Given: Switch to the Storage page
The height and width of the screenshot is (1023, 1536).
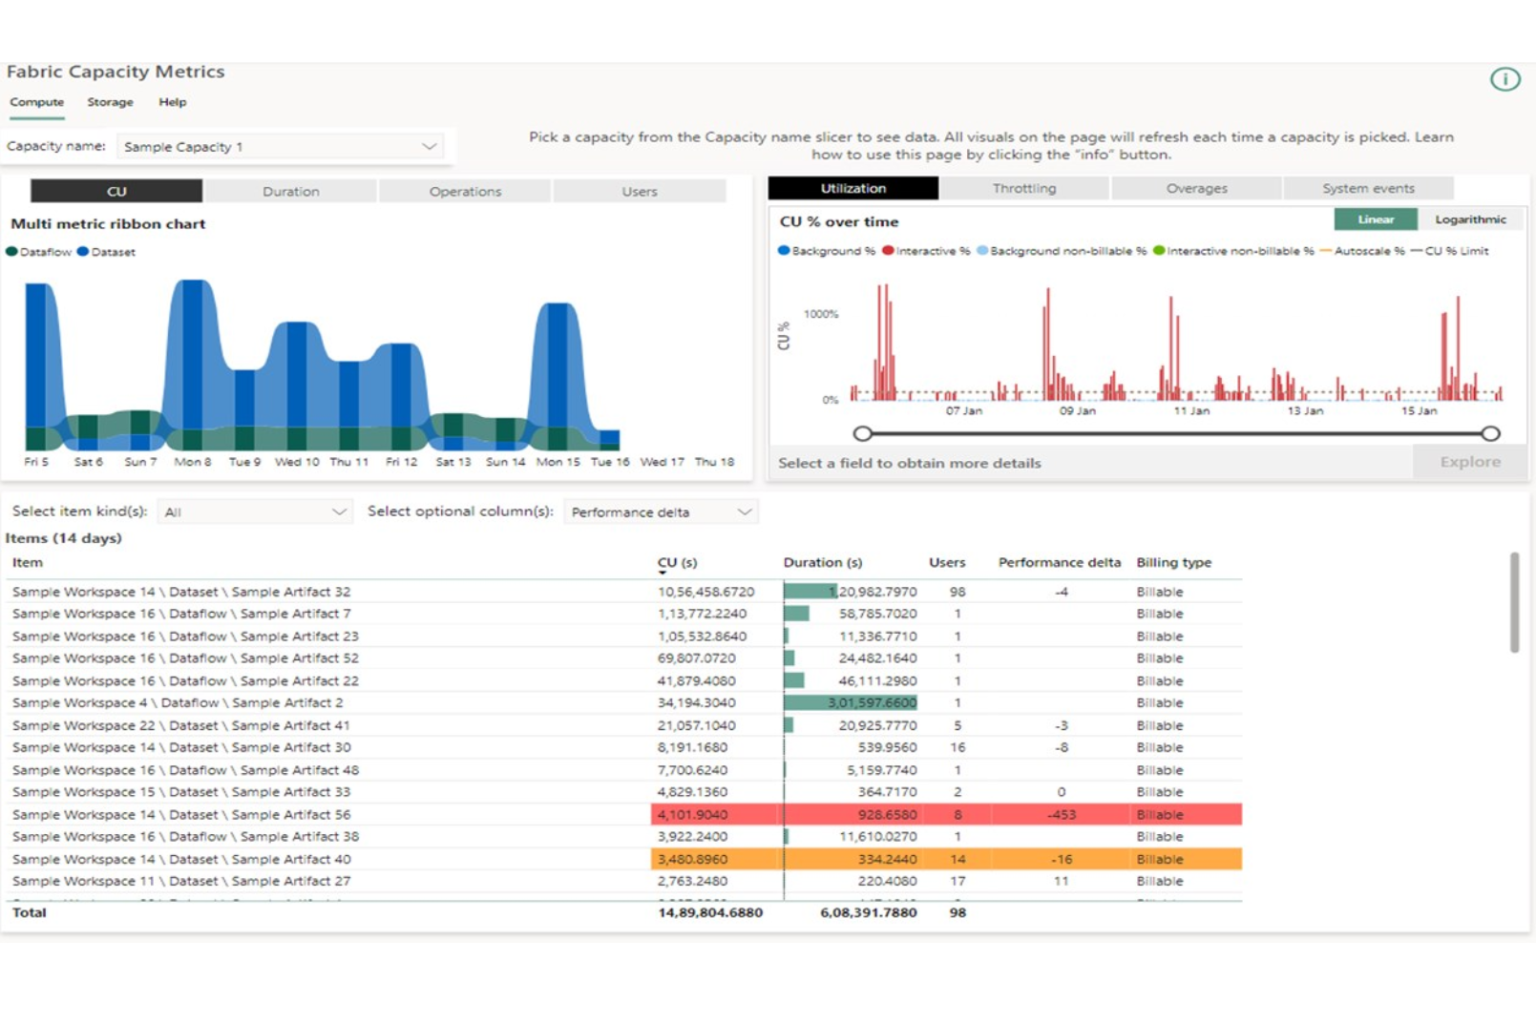Looking at the screenshot, I should tap(110, 102).
